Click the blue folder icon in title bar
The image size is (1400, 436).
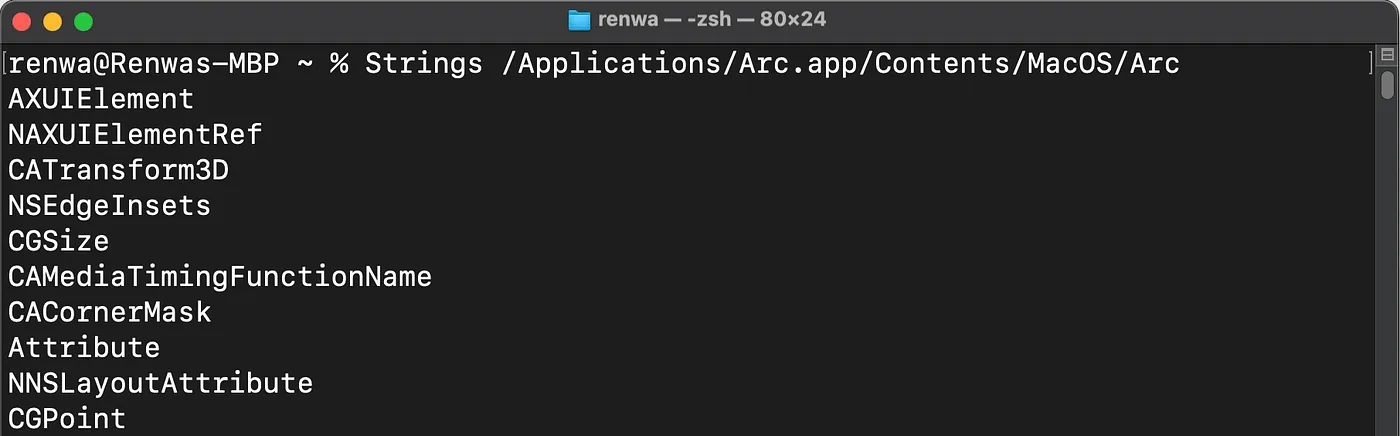point(579,20)
